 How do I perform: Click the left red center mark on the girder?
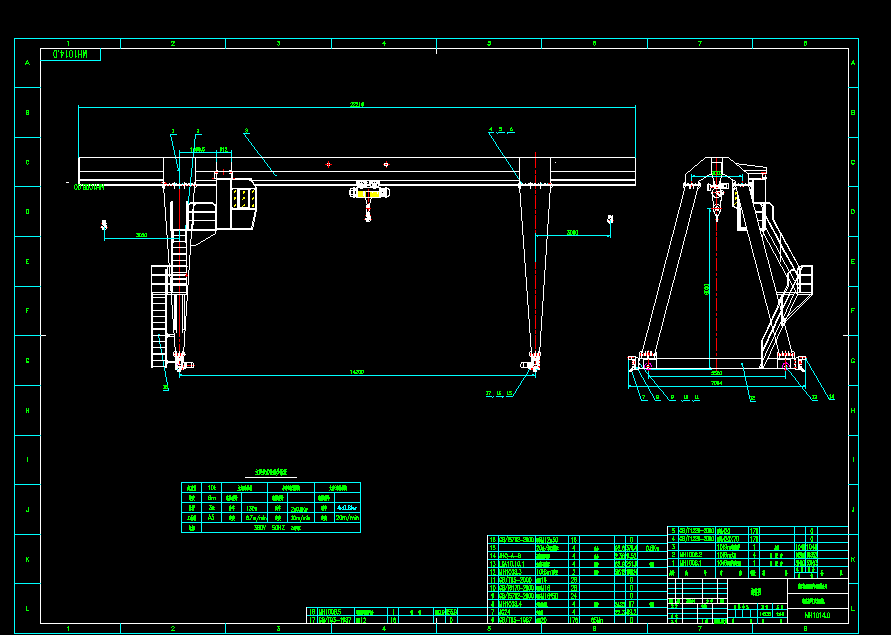click(x=328, y=164)
